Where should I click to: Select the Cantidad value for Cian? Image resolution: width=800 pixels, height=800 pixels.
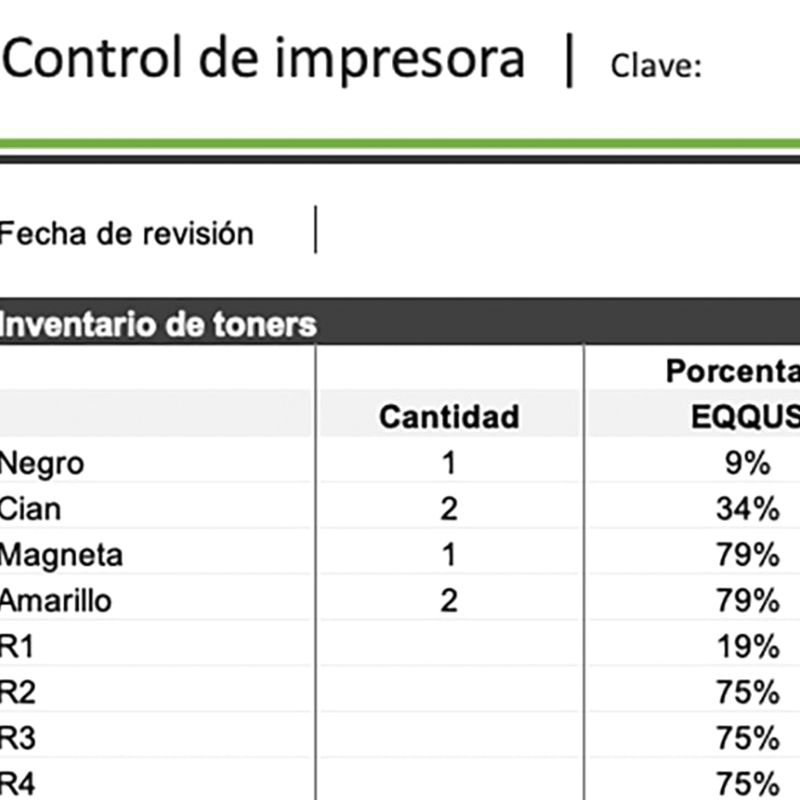[x=449, y=509]
